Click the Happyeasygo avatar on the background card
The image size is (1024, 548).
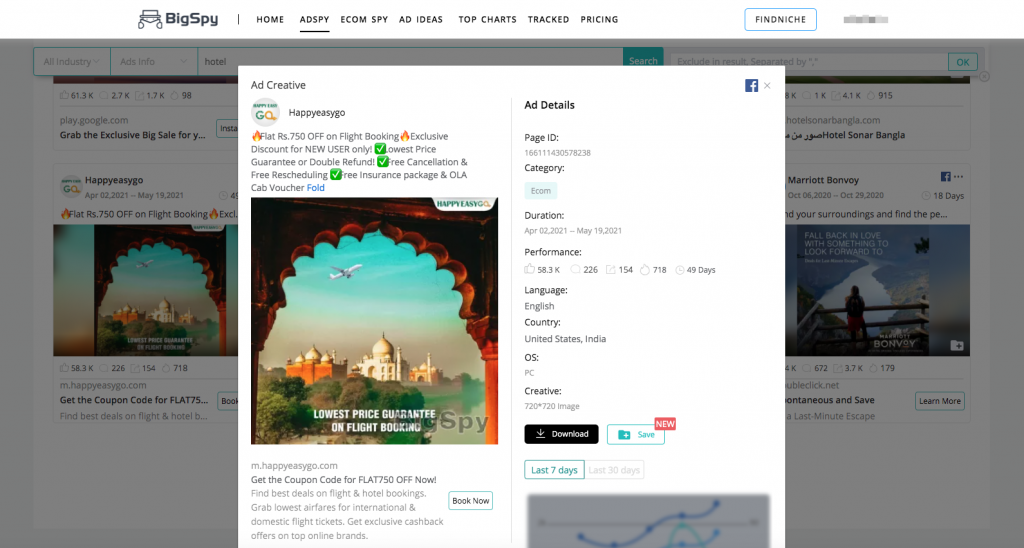pyautogui.click(x=71, y=186)
